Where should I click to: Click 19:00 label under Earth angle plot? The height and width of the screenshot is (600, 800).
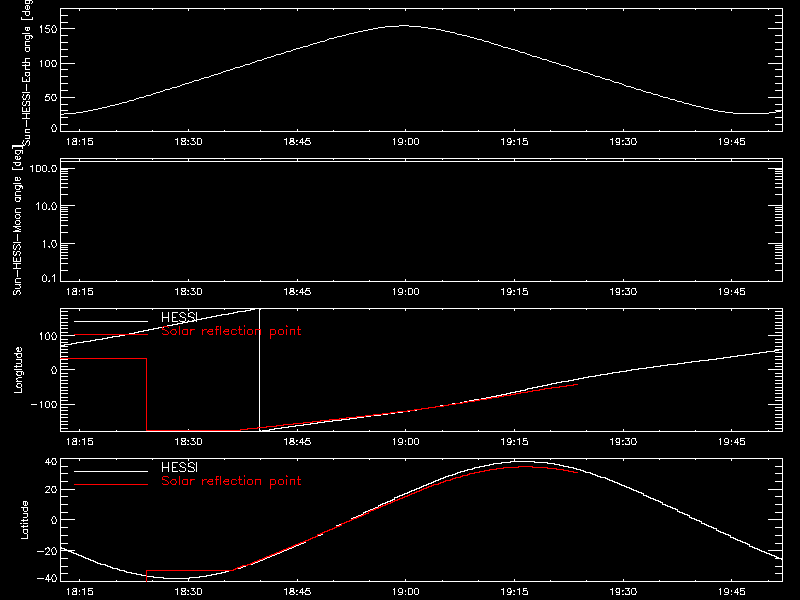(406, 142)
